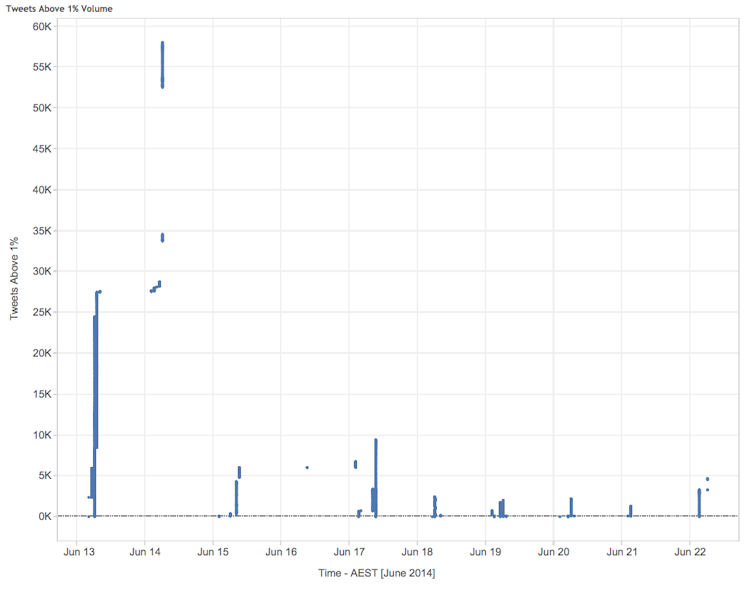
Task: Select the Jun 20 data spike near 2K
Action: [571, 507]
